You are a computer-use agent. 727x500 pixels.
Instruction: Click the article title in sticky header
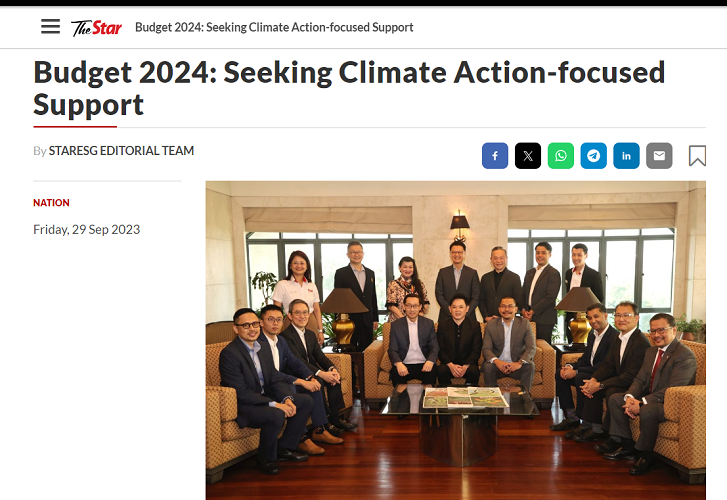click(x=274, y=28)
